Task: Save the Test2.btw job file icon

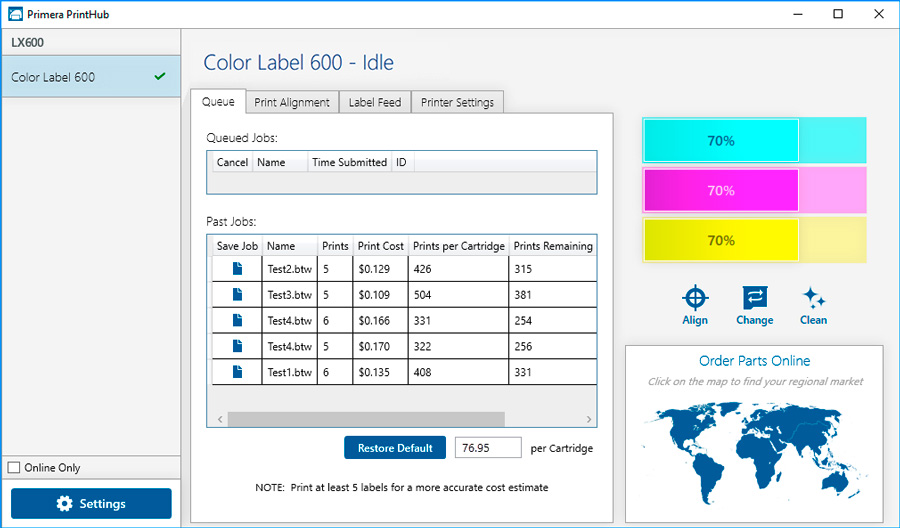Action: [237, 269]
